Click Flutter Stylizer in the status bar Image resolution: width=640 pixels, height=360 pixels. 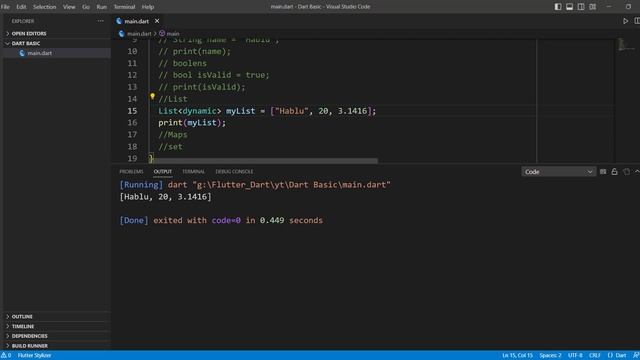tap(34, 356)
